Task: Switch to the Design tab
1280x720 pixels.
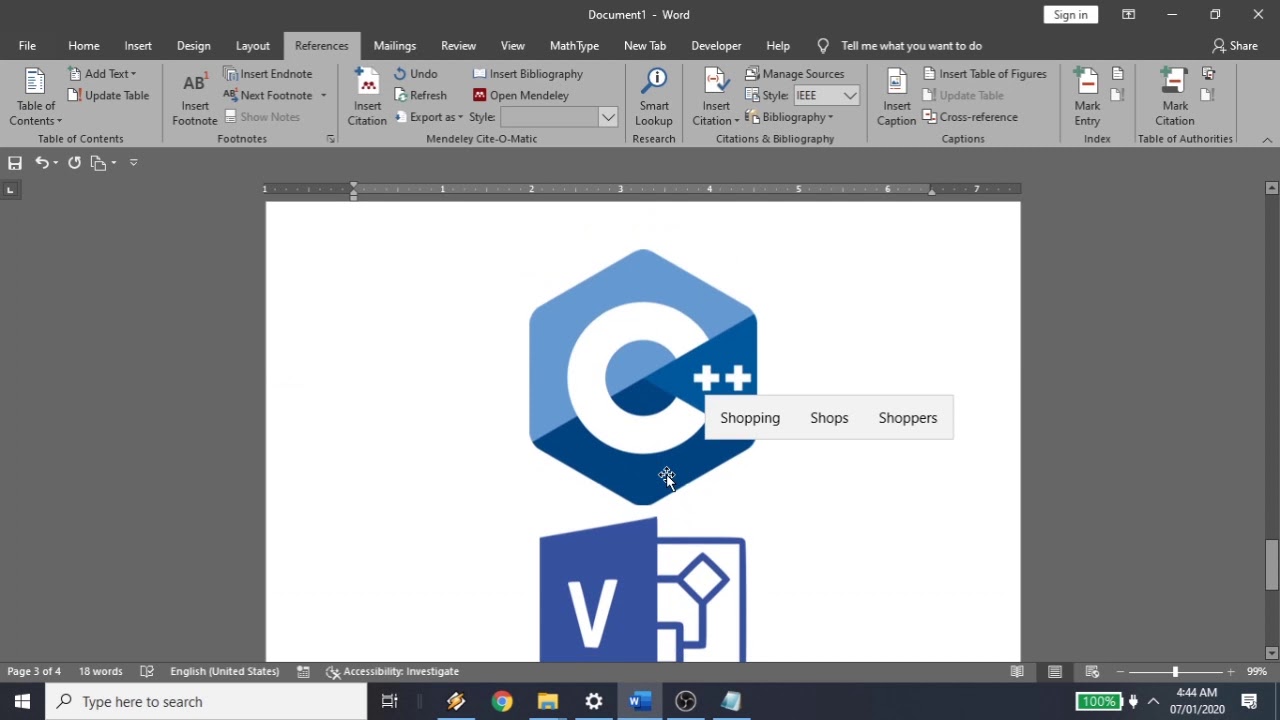Action: (194, 46)
